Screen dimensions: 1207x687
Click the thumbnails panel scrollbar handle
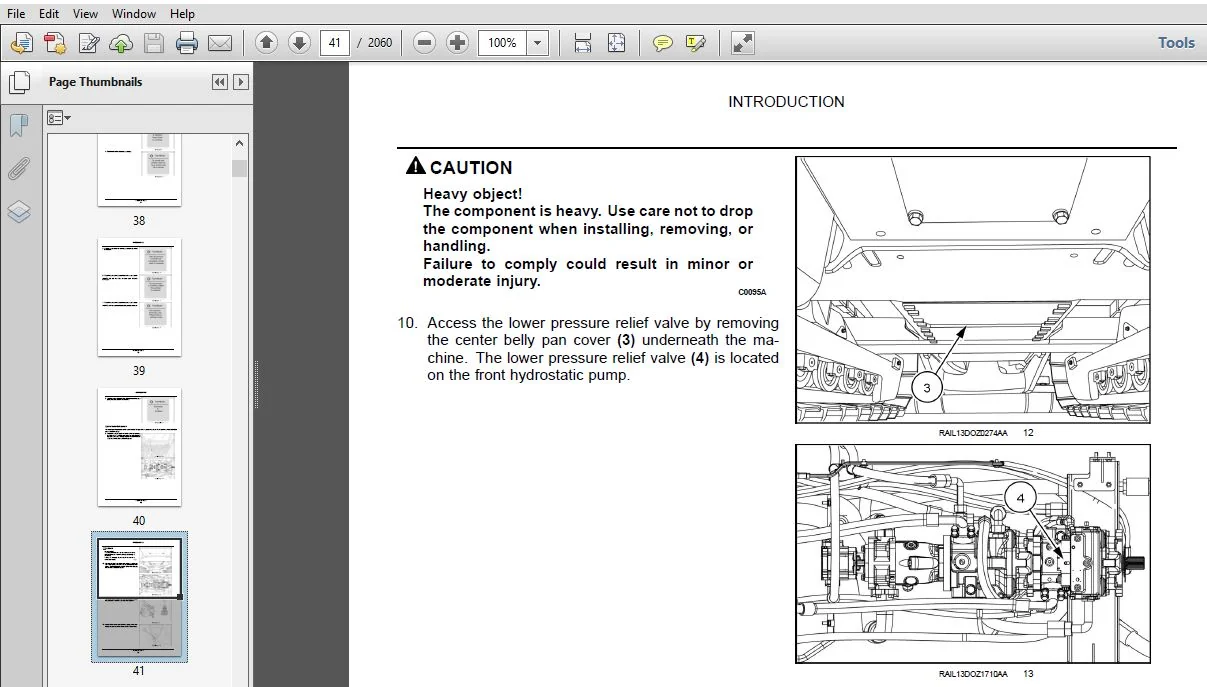tap(239, 168)
